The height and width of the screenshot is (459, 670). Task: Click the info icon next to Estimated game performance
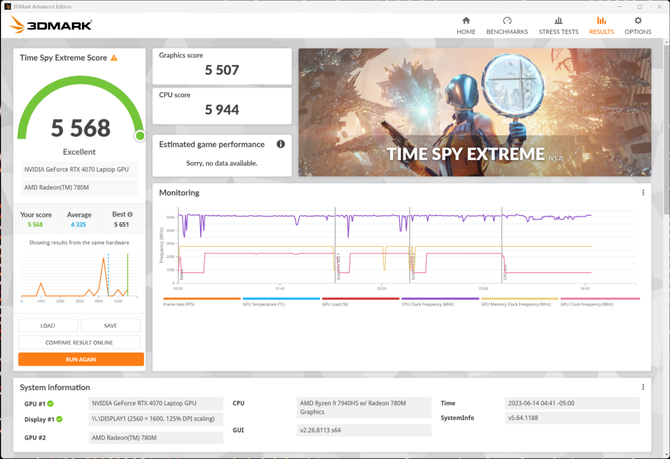(x=281, y=144)
